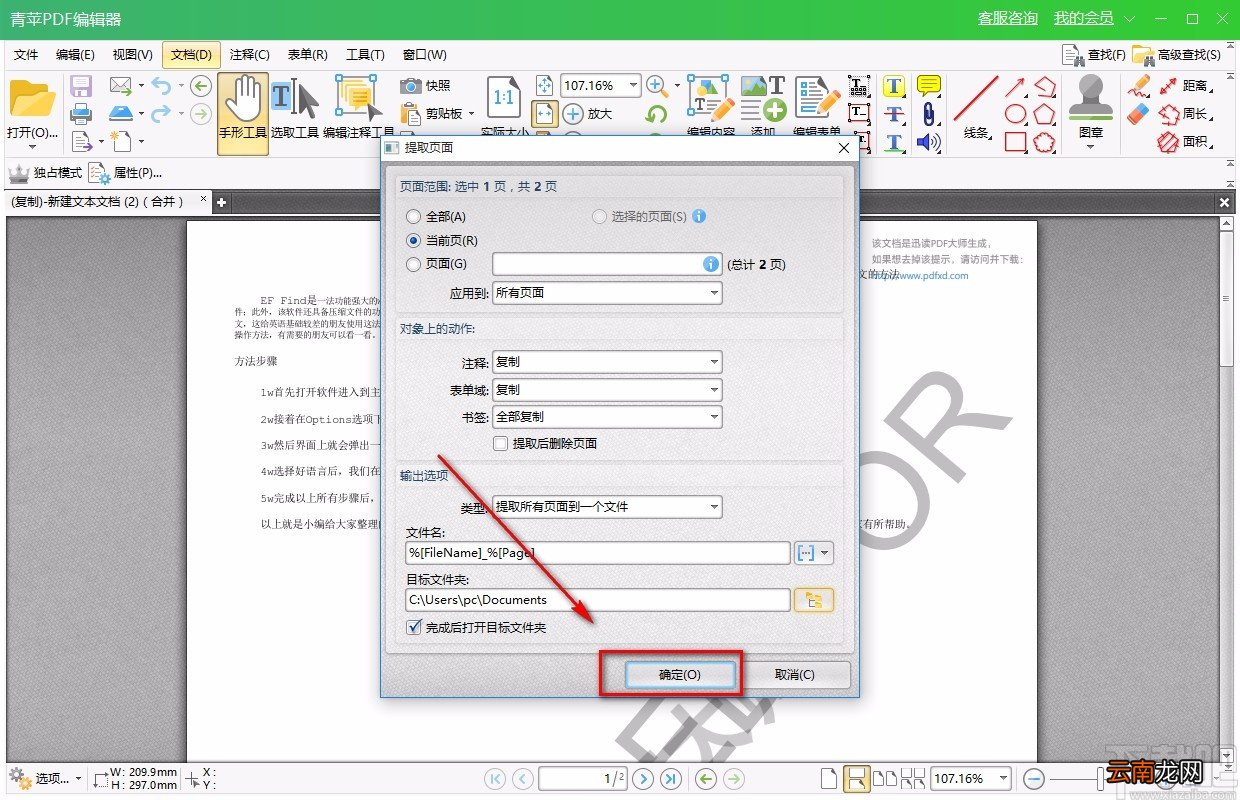The image size is (1240, 800).
Task: Click the yellow sticky note comment tool
Action: 929,86
